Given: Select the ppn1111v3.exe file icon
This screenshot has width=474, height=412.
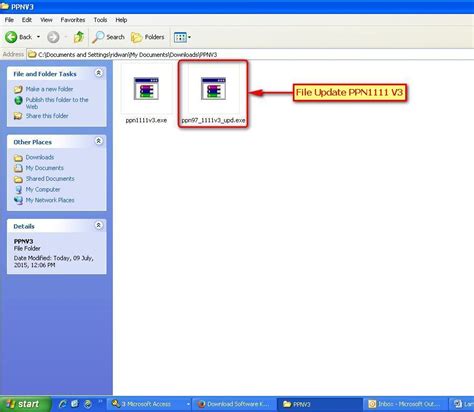Looking at the screenshot, I should (146, 89).
